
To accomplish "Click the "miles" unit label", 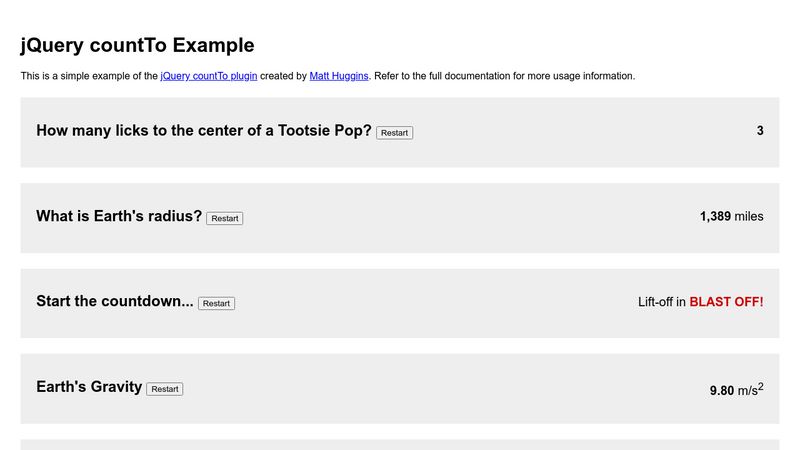I will tap(749, 216).
